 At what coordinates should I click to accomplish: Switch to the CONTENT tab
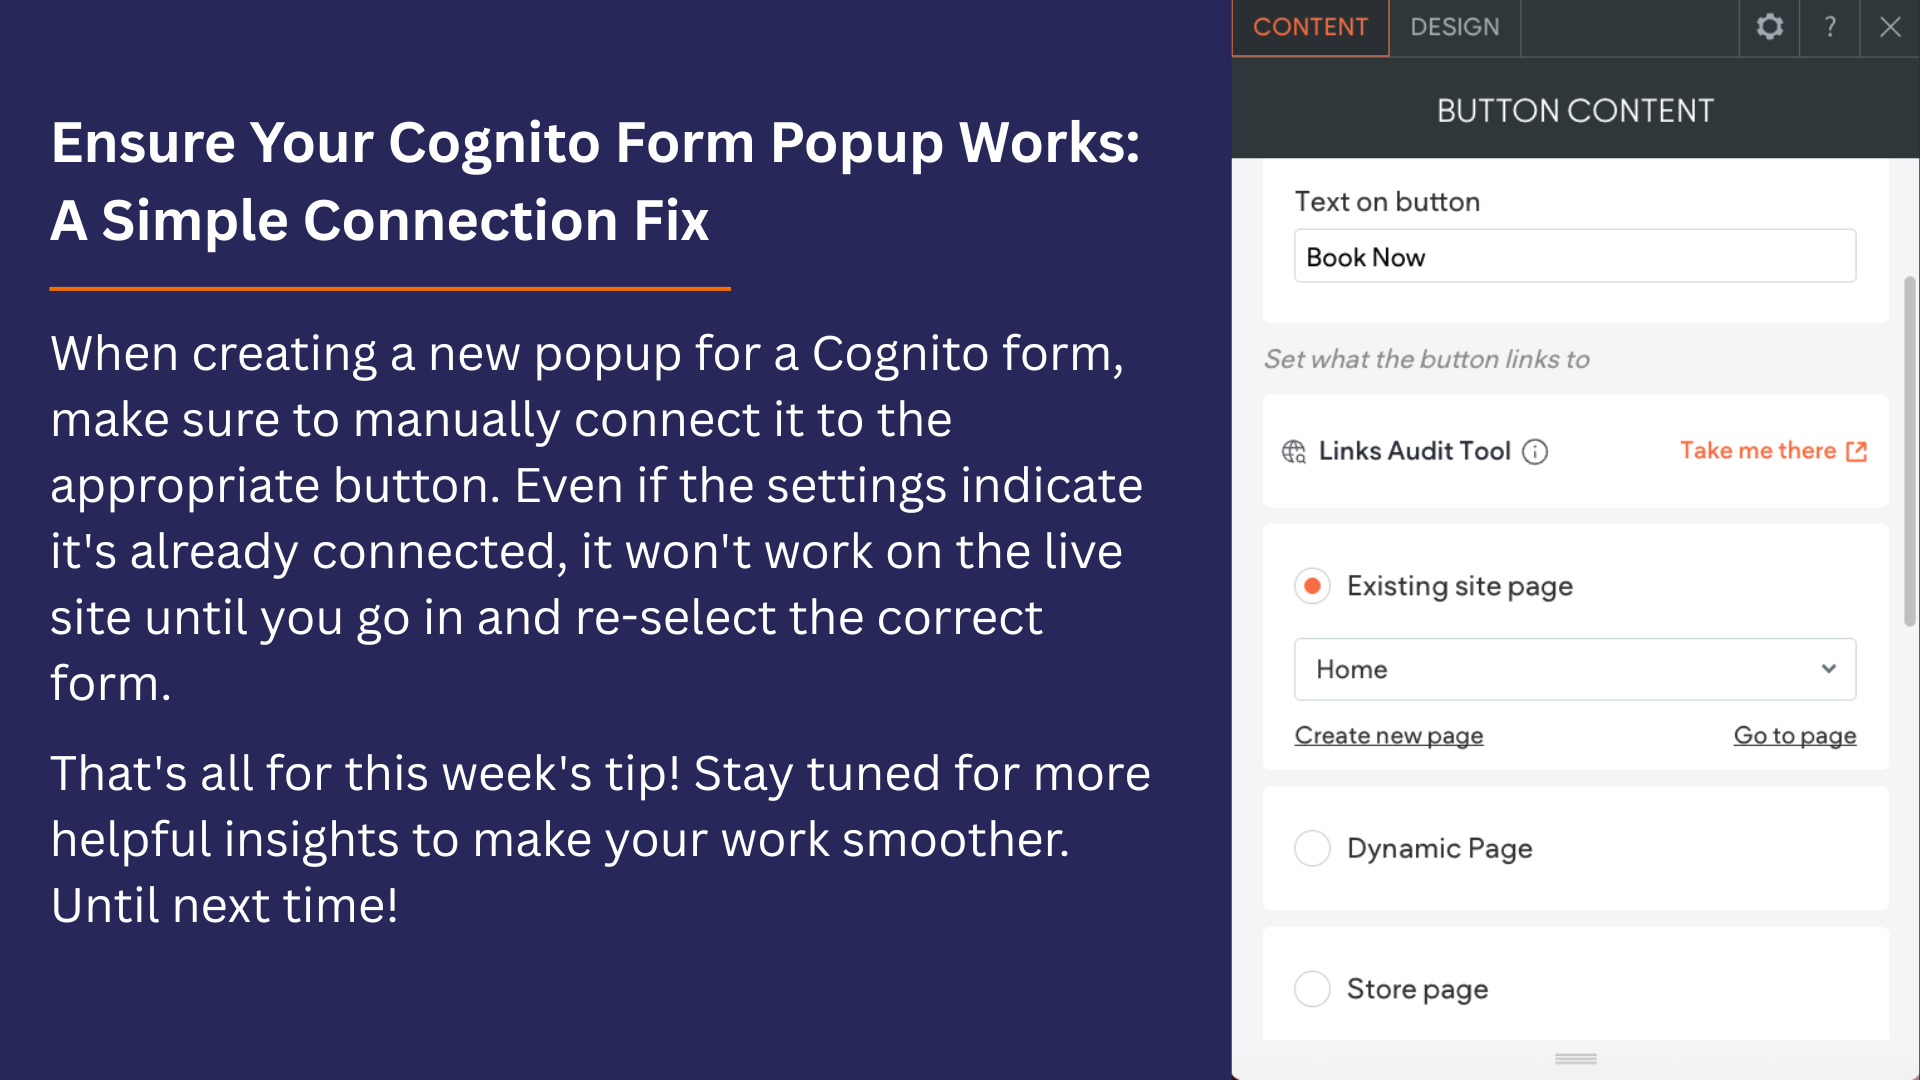pos(1310,27)
